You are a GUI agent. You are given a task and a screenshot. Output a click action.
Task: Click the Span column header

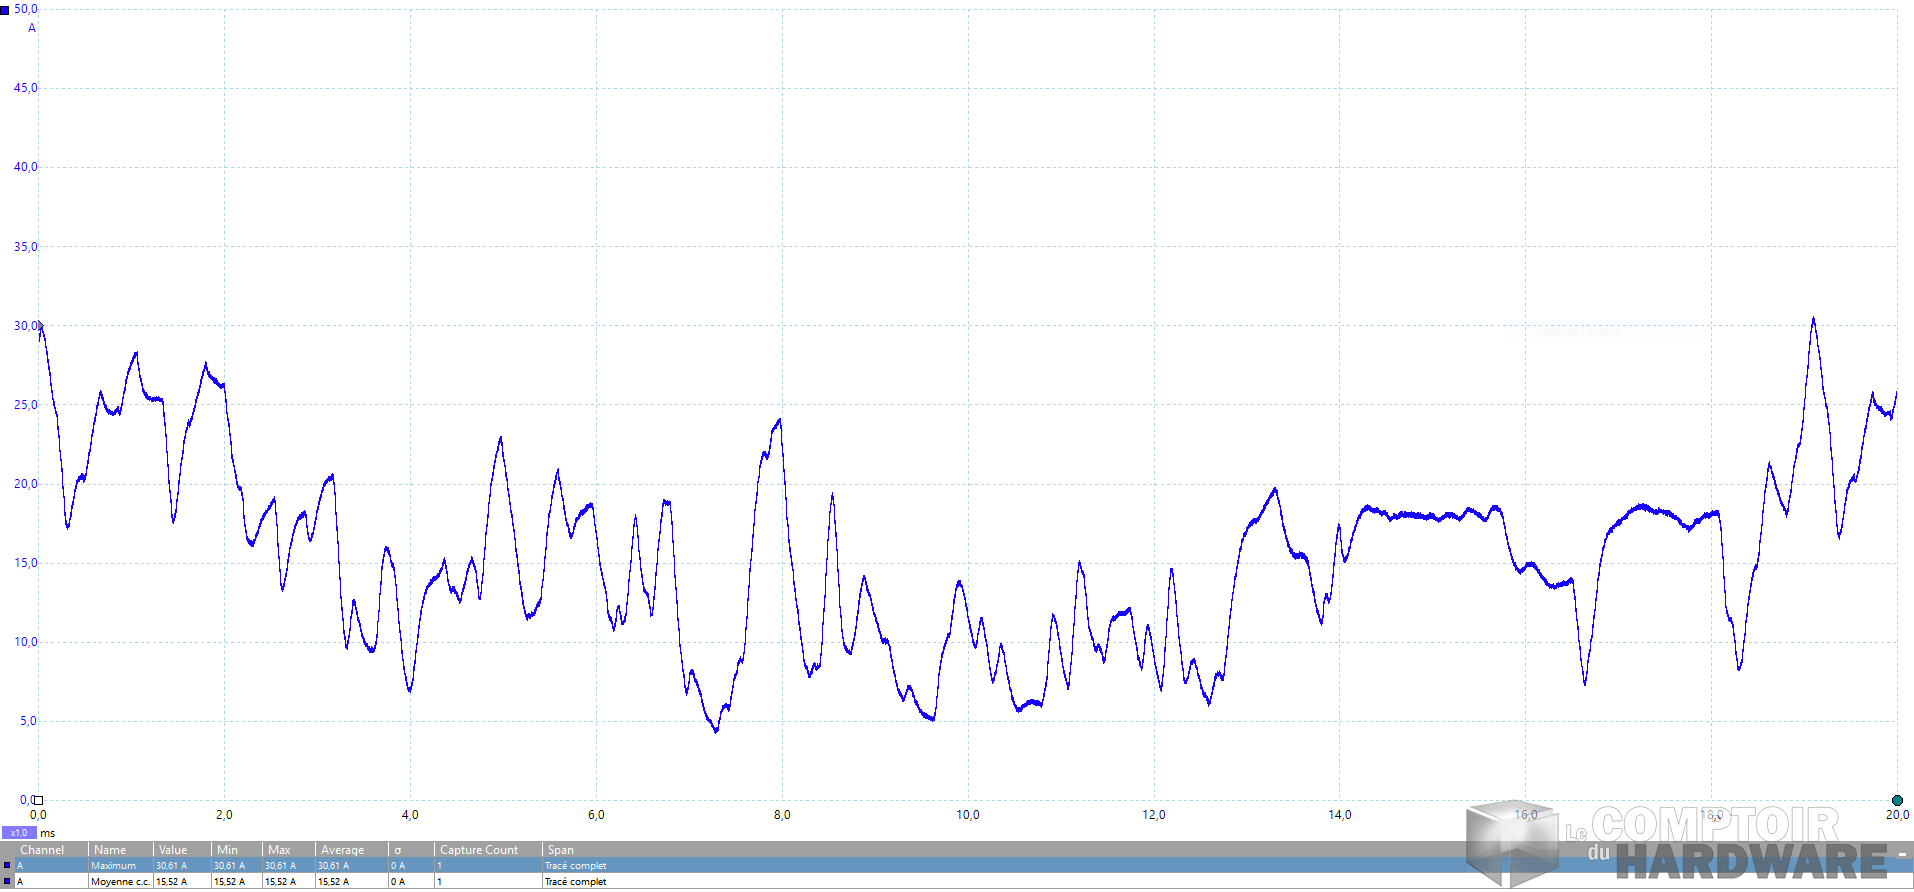(561, 850)
